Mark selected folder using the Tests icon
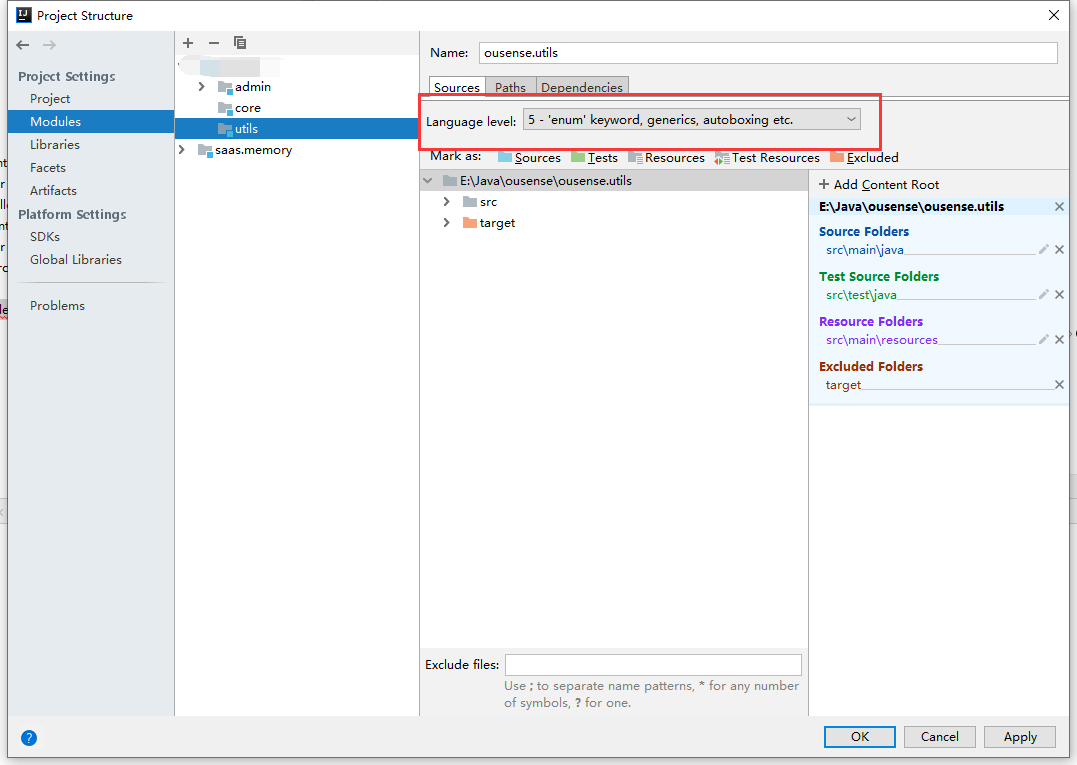Viewport: 1077px width, 765px height. 579,157
